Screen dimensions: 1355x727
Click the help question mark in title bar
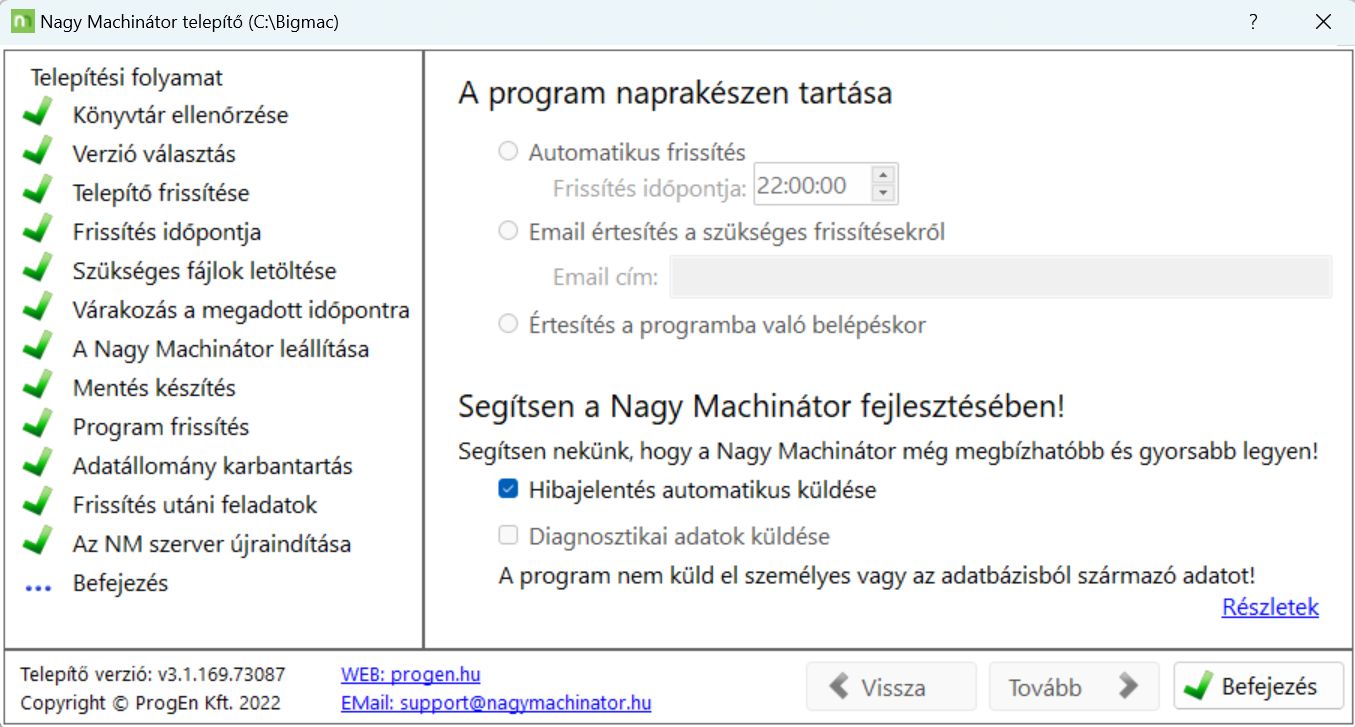tap(1254, 21)
